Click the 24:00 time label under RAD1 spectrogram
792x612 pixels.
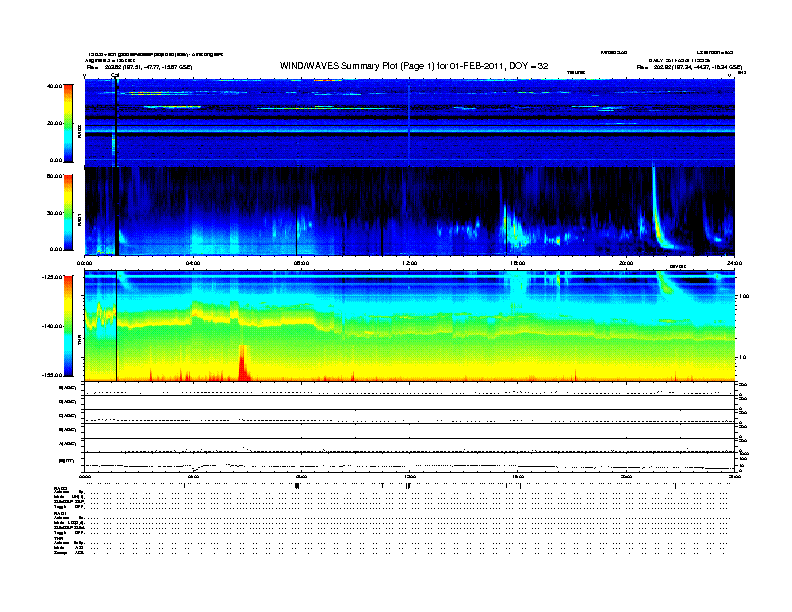734,263
